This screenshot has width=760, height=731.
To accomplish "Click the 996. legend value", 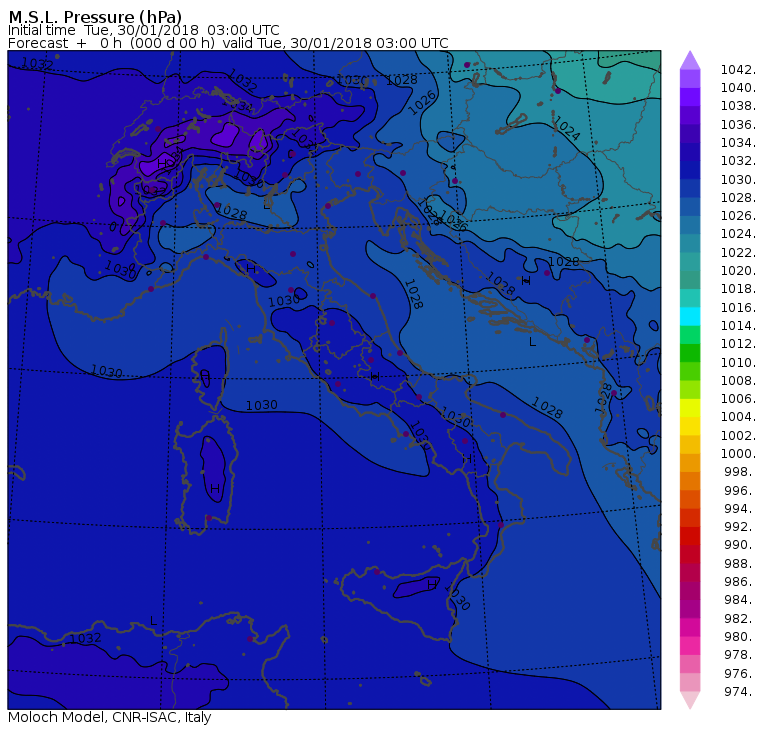I will click(740, 491).
